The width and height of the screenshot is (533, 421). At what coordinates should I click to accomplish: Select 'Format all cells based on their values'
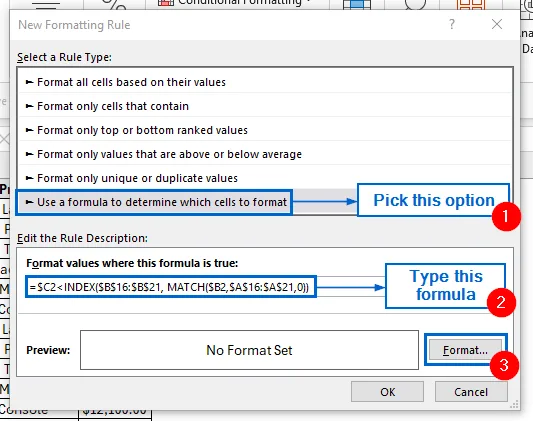(265, 82)
